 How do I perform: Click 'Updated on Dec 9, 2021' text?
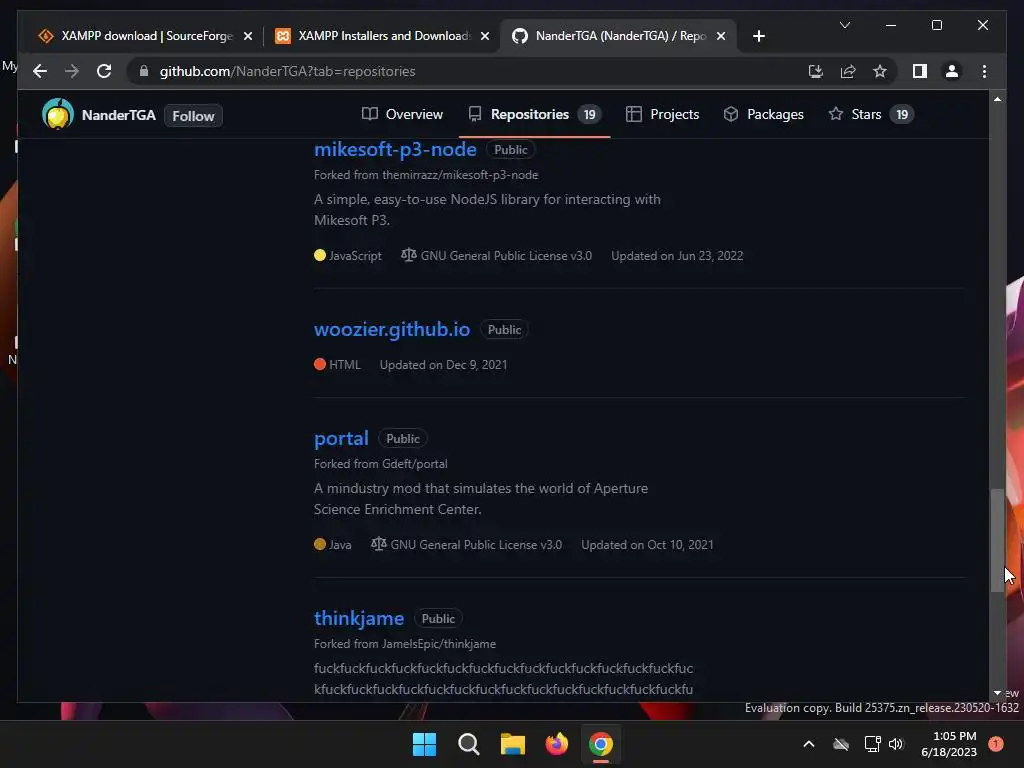tap(443, 365)
